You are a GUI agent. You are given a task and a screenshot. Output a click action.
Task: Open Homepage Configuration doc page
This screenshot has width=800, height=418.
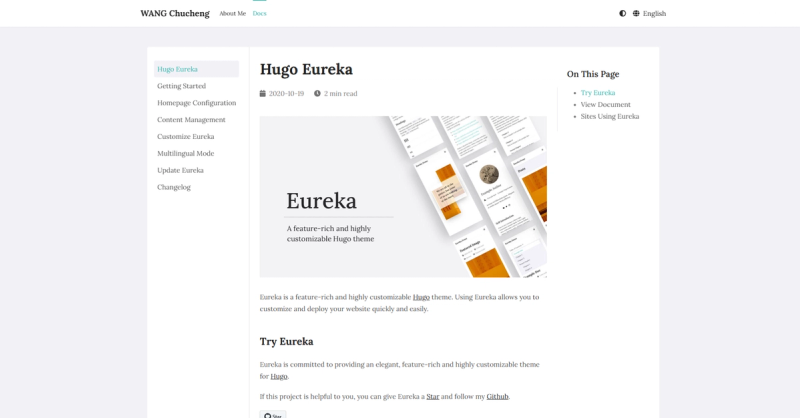pos(197,103)
